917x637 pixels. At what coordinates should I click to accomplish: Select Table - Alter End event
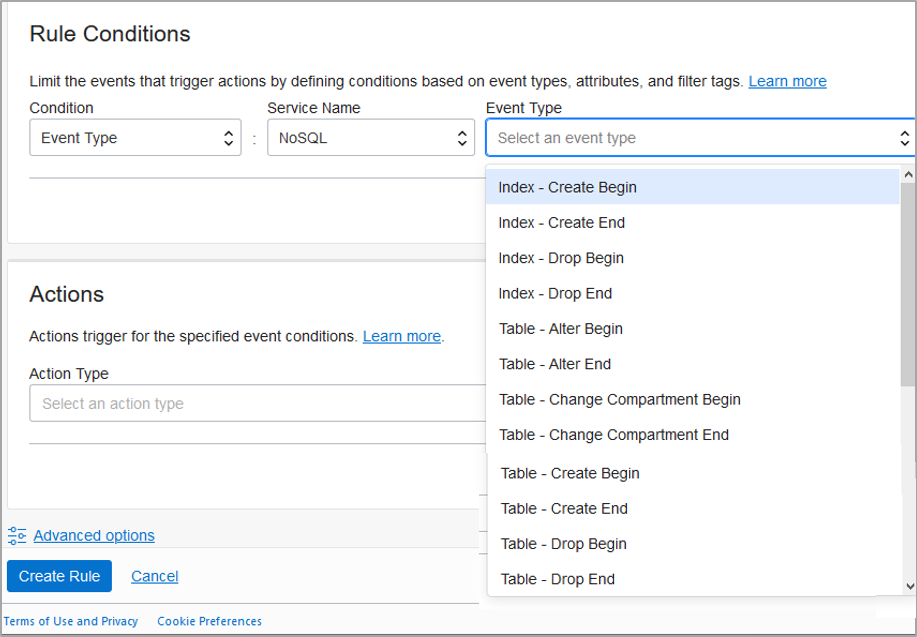coord(555,365)
